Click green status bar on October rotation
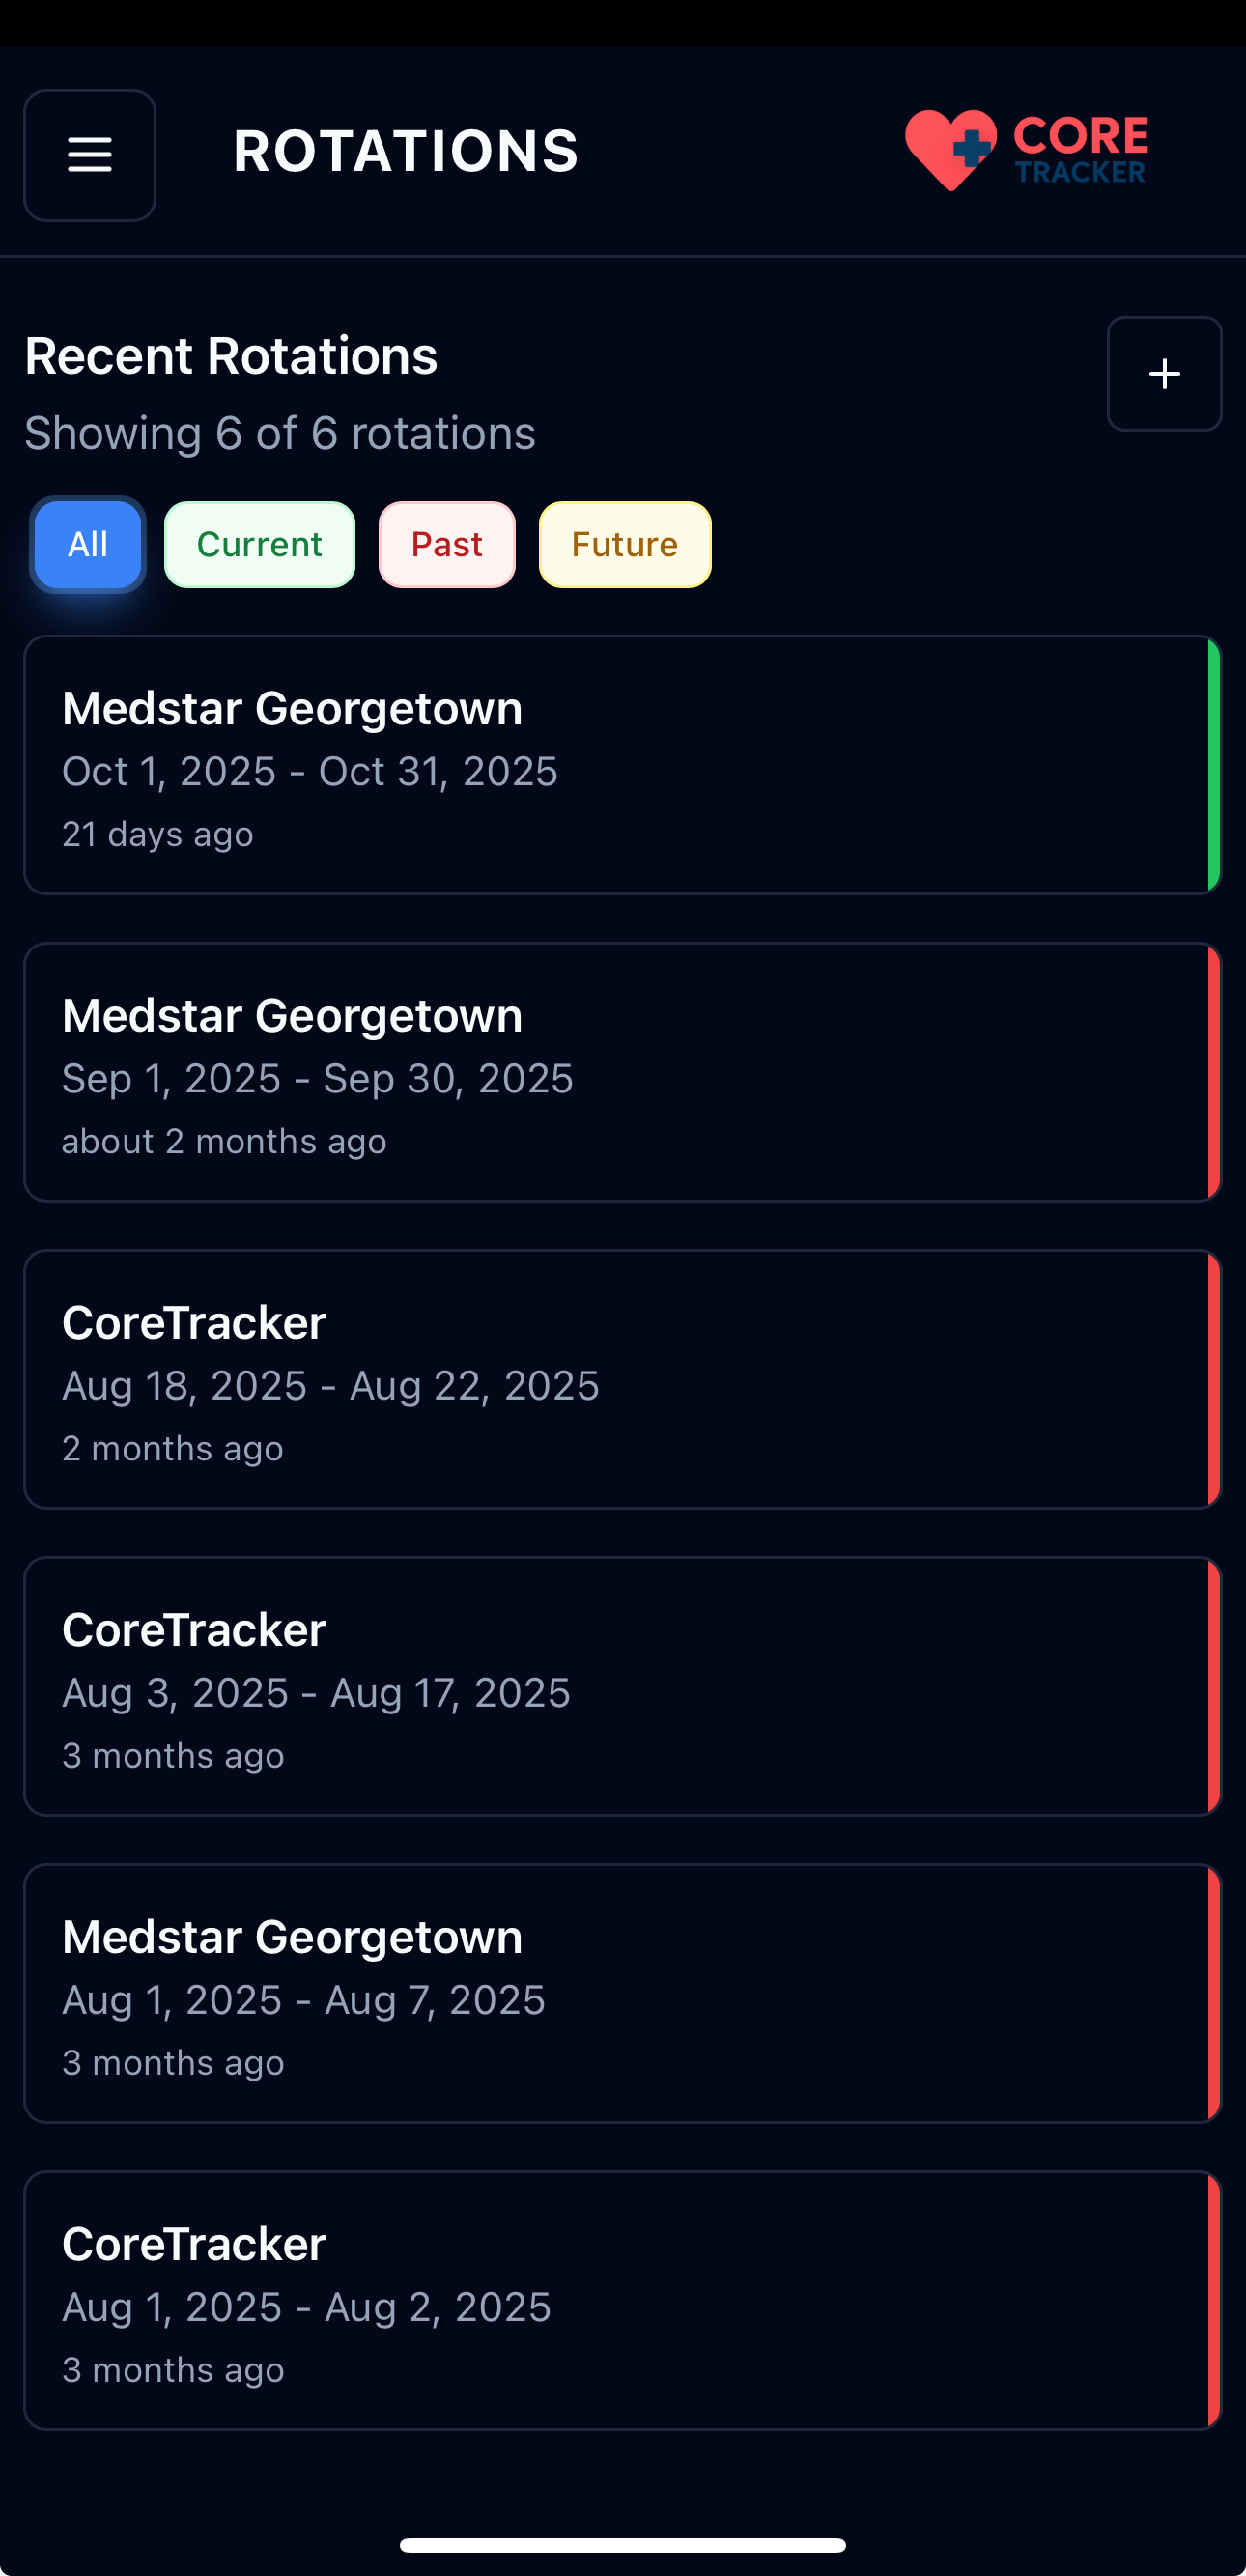Image resolution: width=1246 pixels, height=2576 pixels. click(x=1213, y=765)
